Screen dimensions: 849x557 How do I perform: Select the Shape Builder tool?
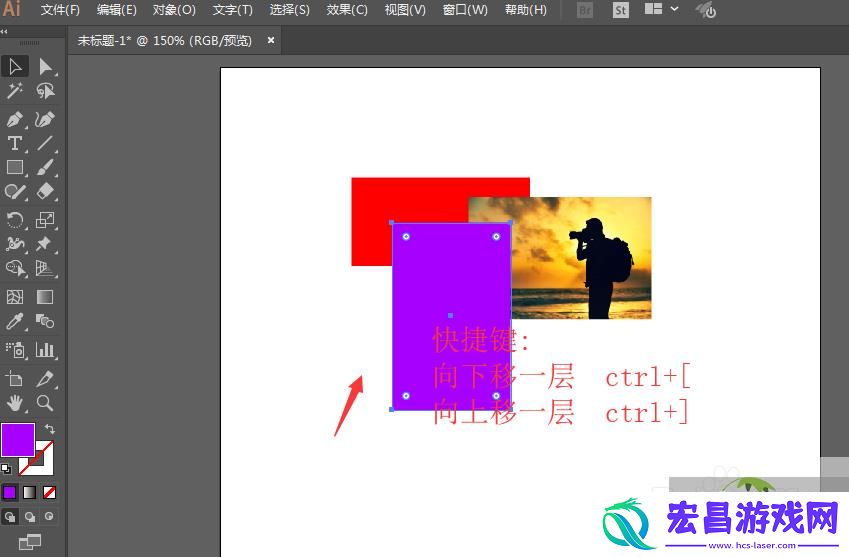[x=15, y=268]
